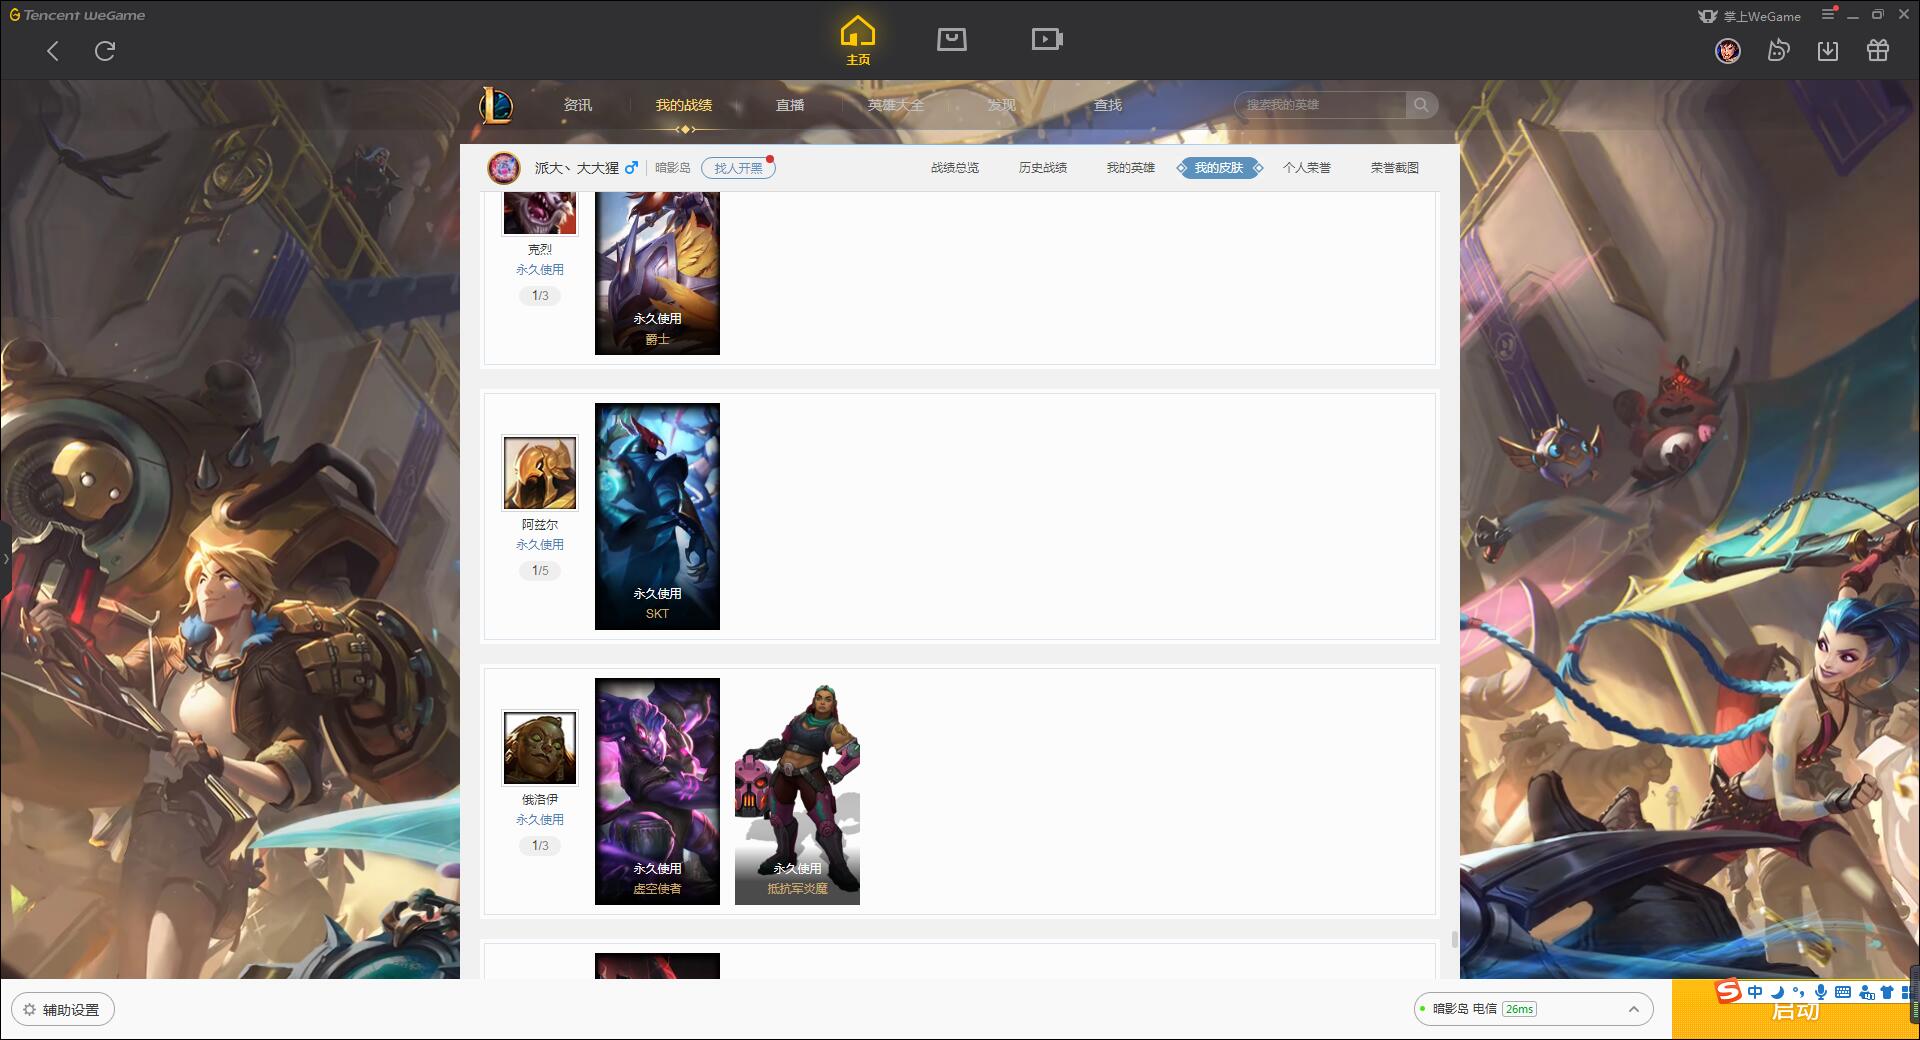Click the 搜索我的英雄 search field
The width and height of the screenshot is (1920, 1040).
1322,105
